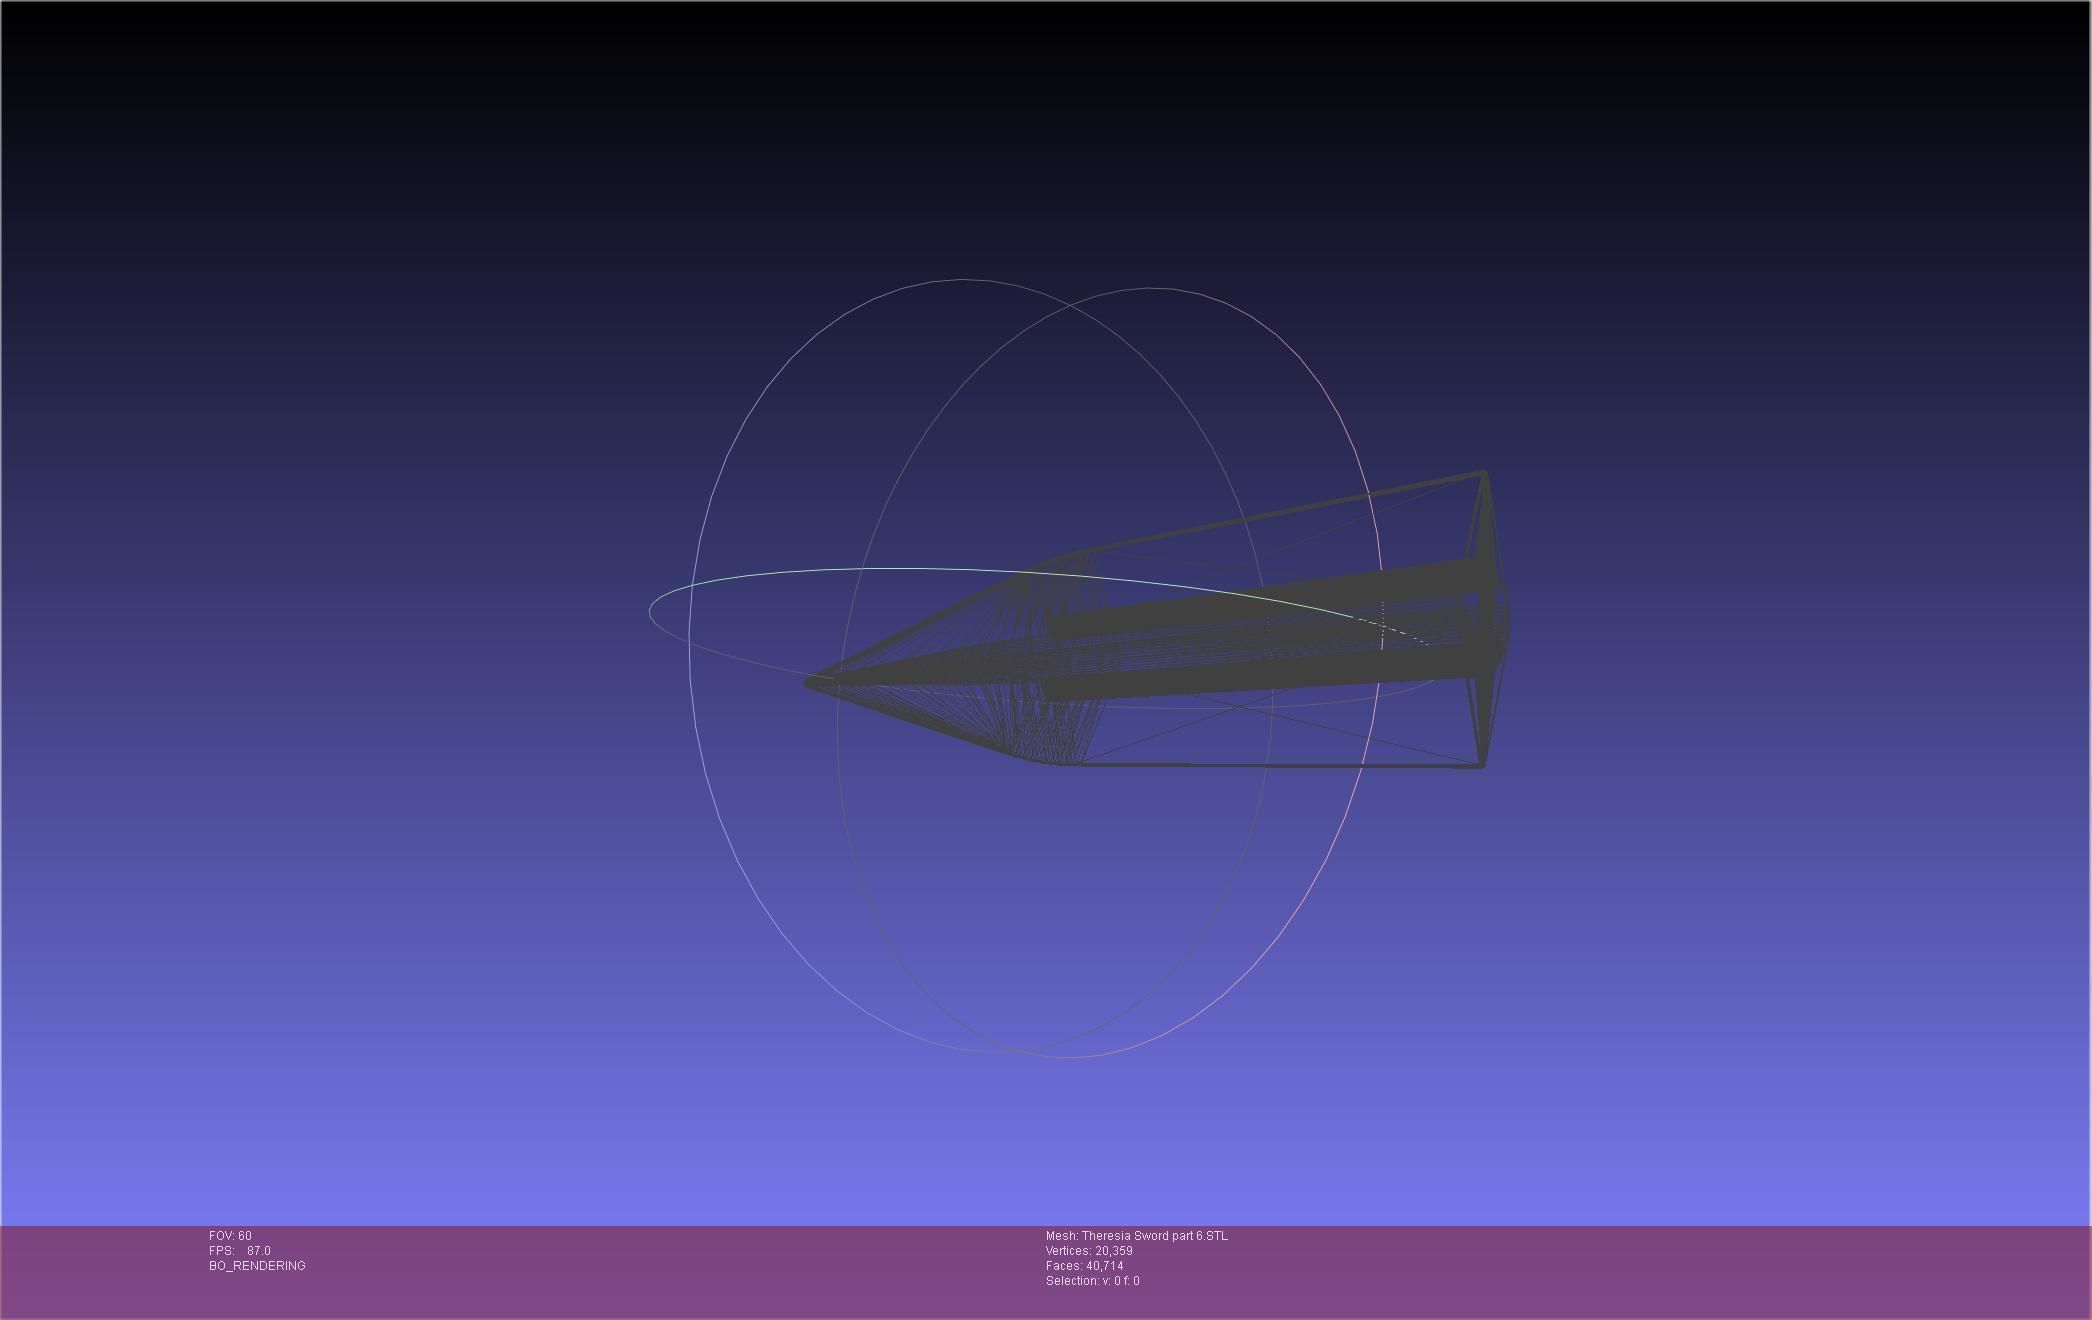2092x1320 pixels.
Task: Click the right vertical end face of the mesh
Action: pyautogui.click(x=1488, y=620)
